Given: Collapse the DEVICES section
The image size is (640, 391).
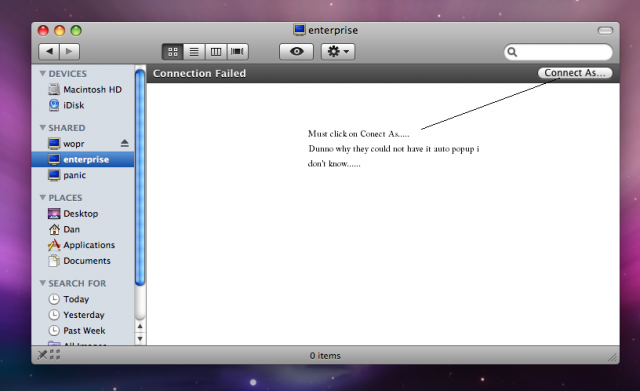Looking at the screenshot, I should coord(42,73).
